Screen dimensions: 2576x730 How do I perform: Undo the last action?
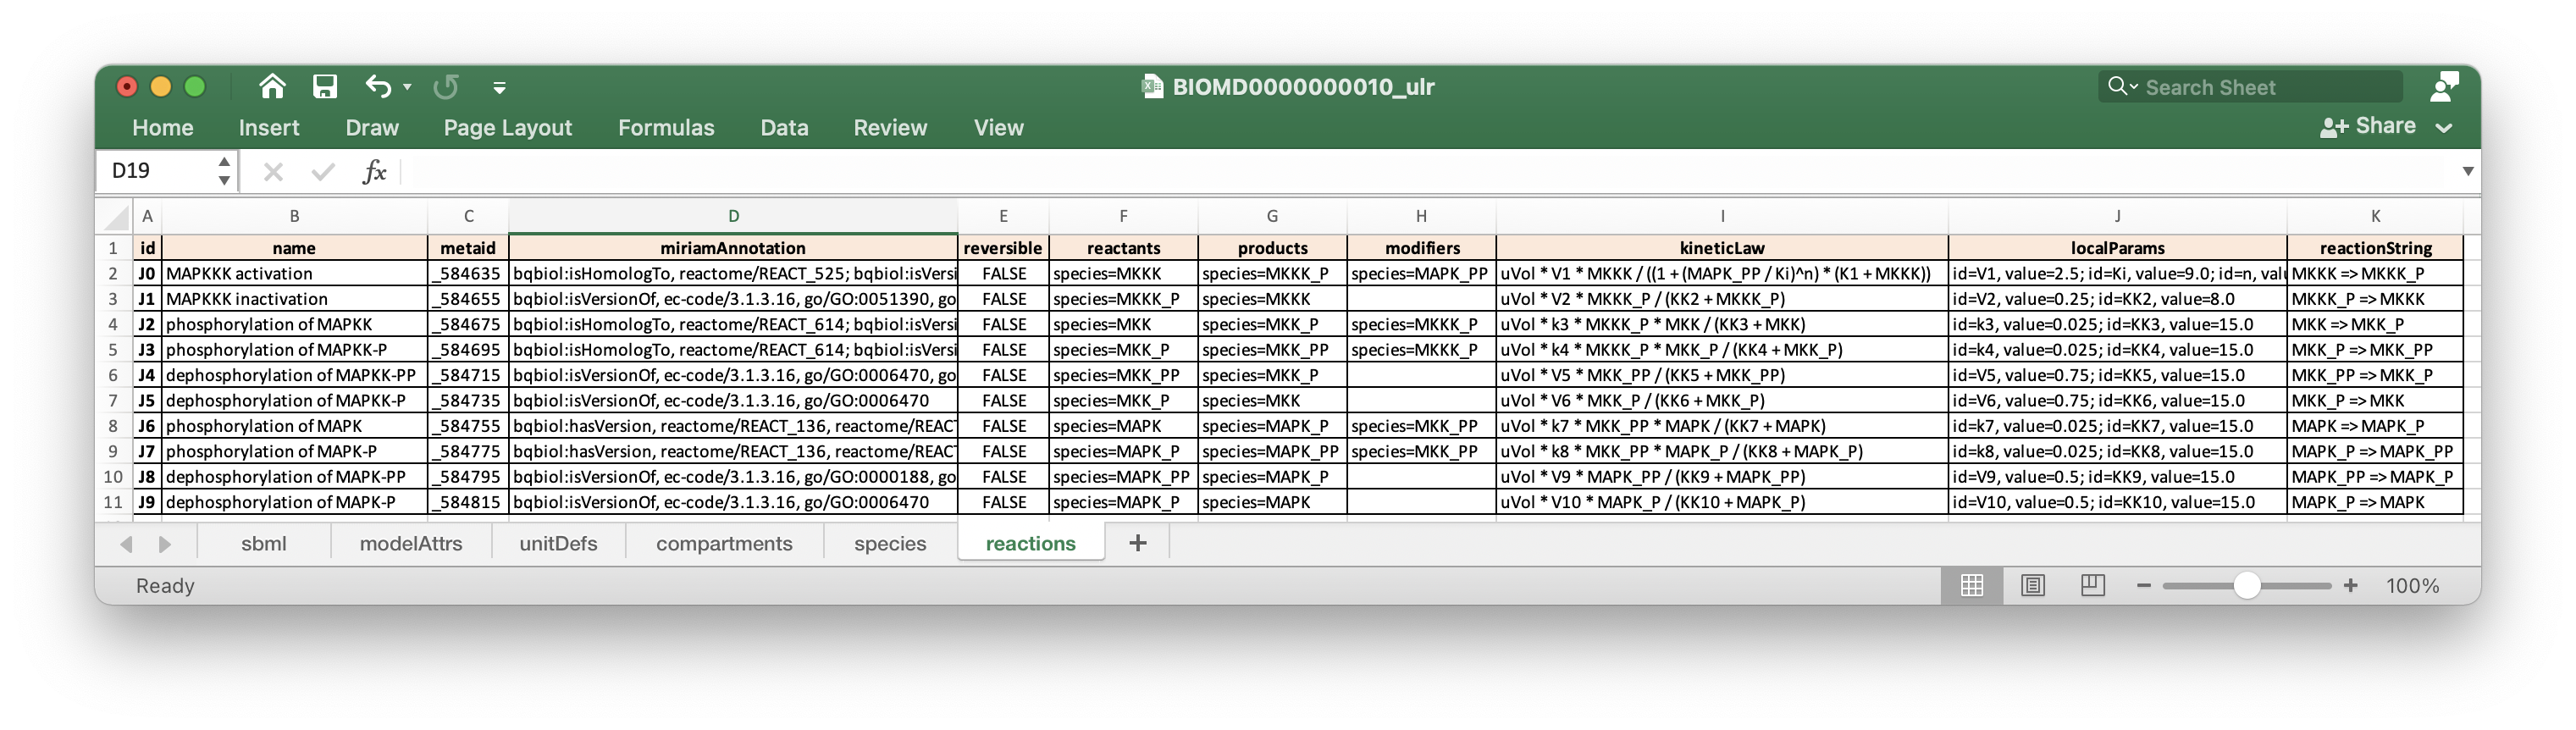377,86
